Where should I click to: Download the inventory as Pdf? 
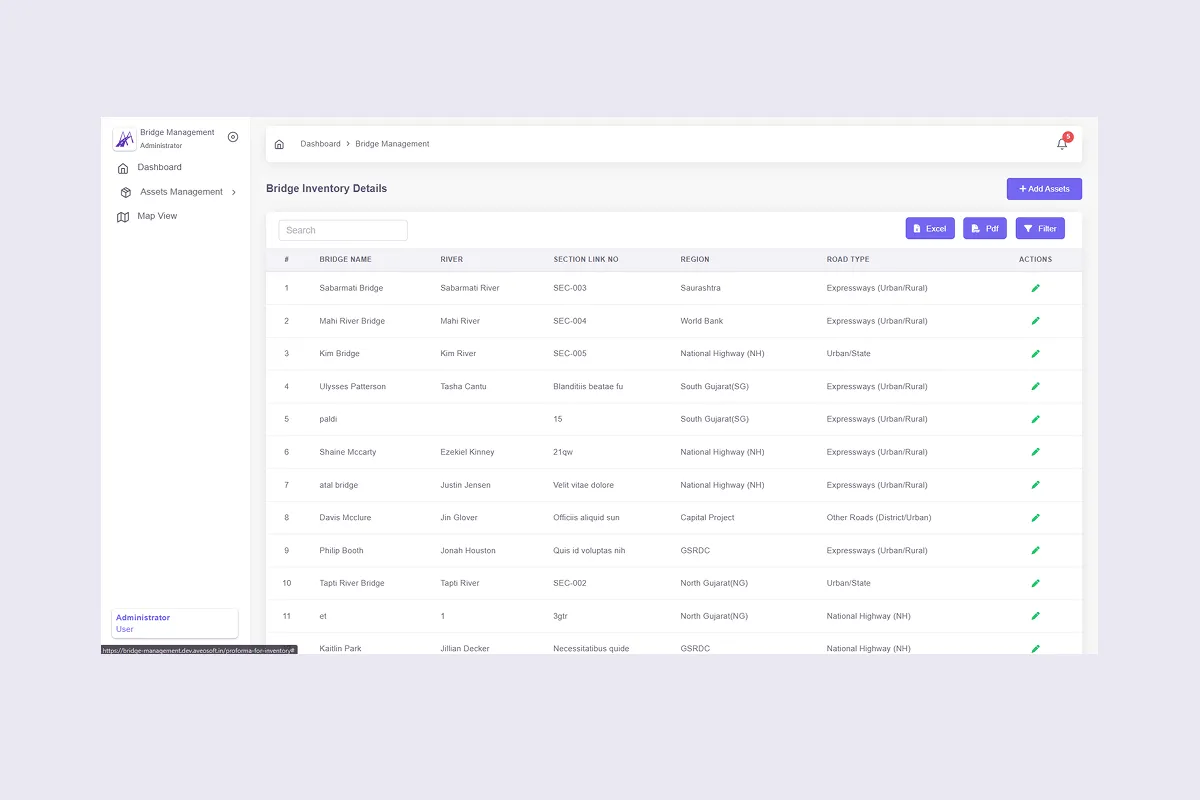pyautogui.click(x=985, y=228)
